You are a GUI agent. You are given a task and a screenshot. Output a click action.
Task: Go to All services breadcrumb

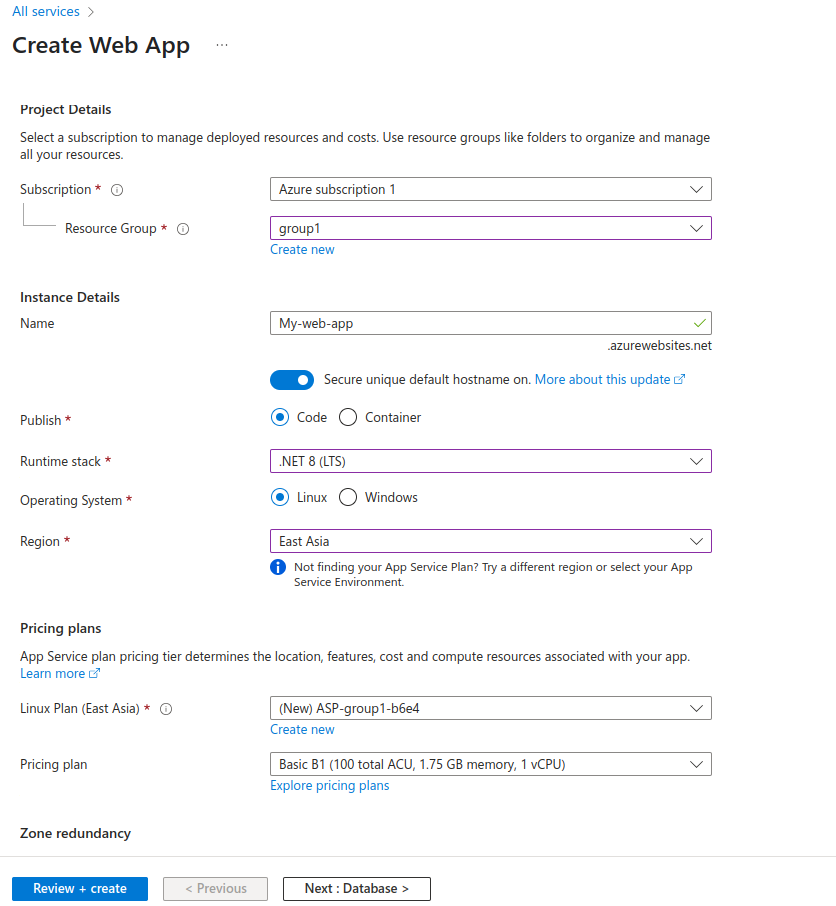coord(45,12)
